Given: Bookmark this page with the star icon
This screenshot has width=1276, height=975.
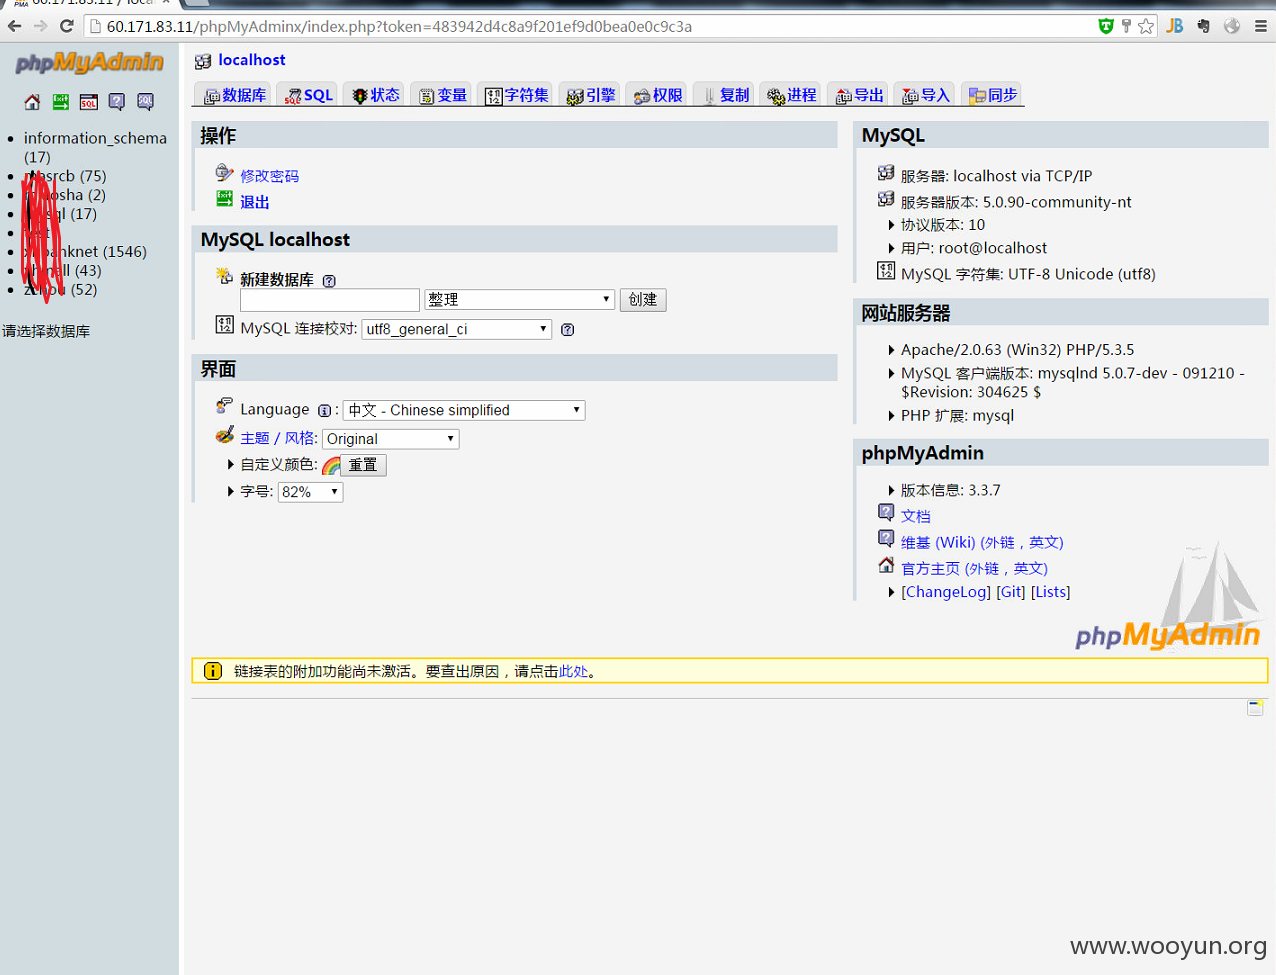Looking at the screenshot, I should pos(1146,26).
